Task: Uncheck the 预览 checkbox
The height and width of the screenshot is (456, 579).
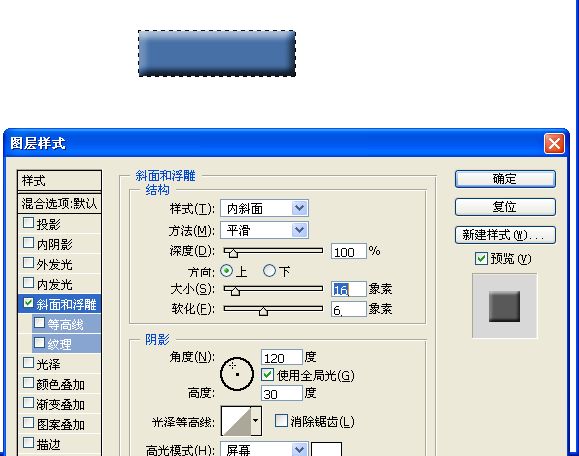Action: [x=481, y=258]
